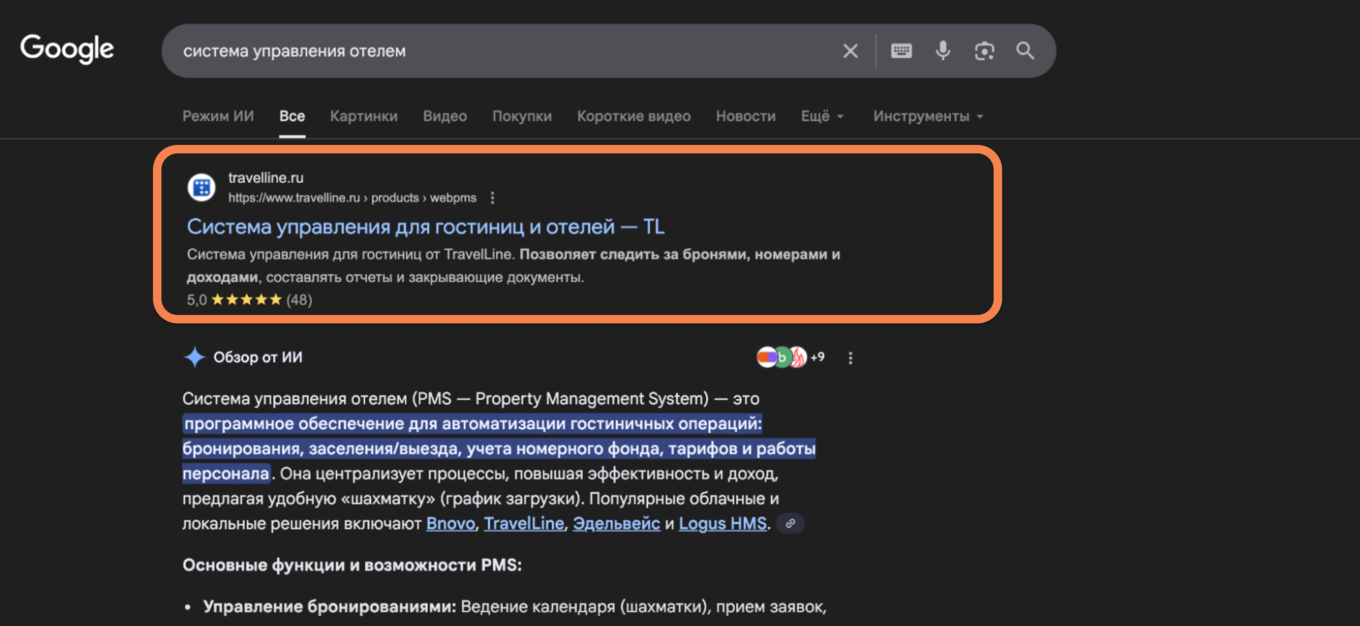
Task: Open the 'Картинки' tab
Action: [364, 116]
